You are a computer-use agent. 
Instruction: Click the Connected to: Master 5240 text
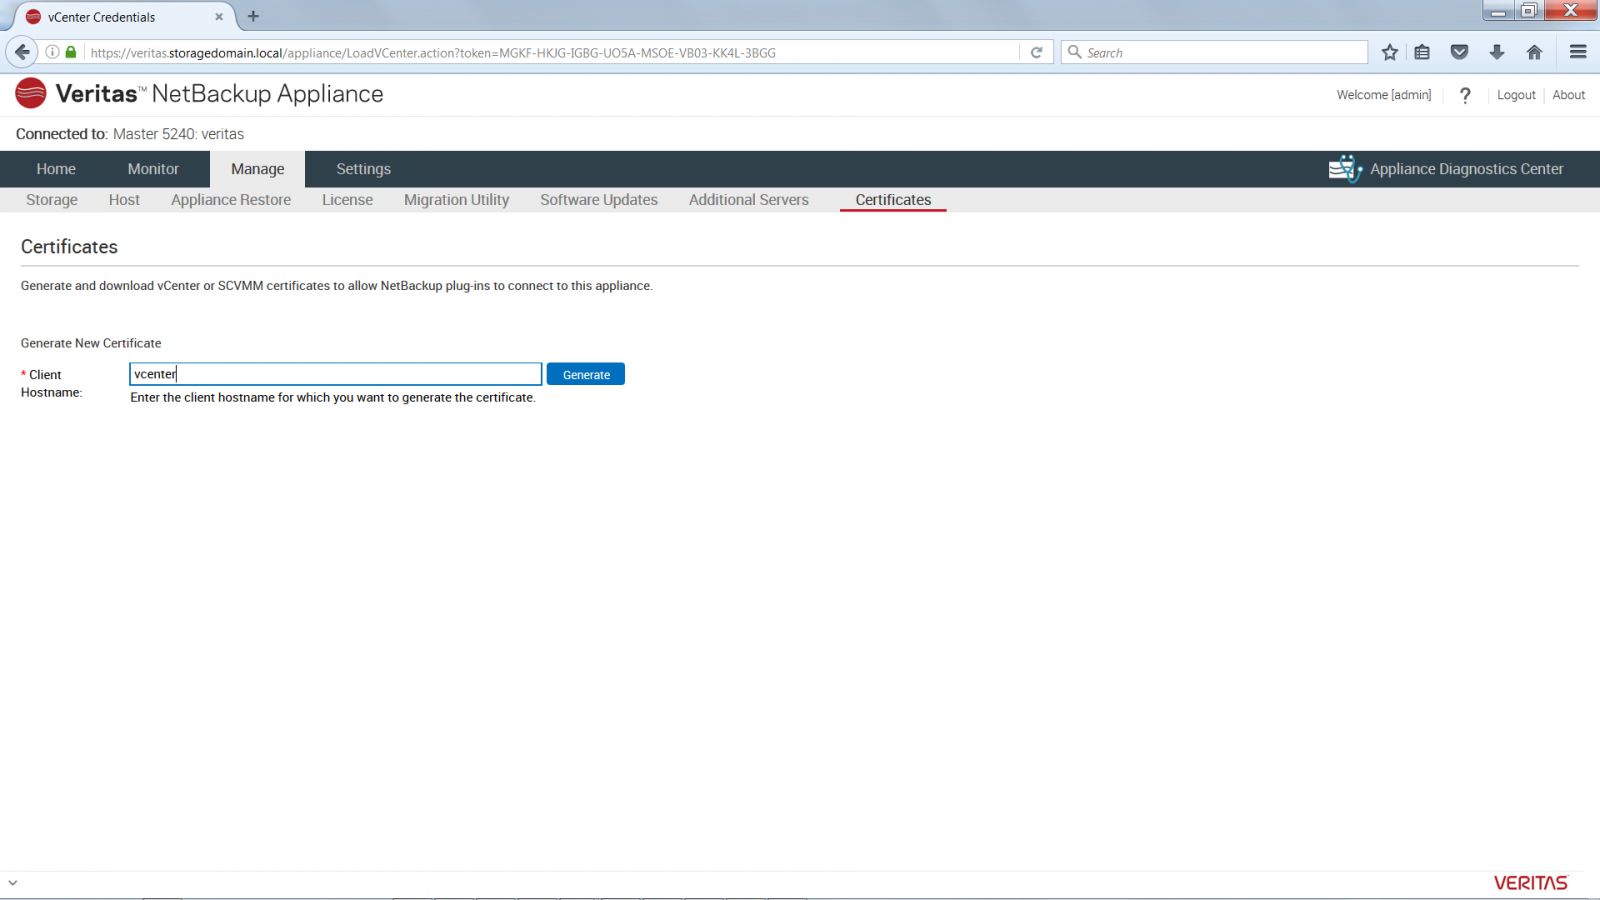click(x=130, y=134)
